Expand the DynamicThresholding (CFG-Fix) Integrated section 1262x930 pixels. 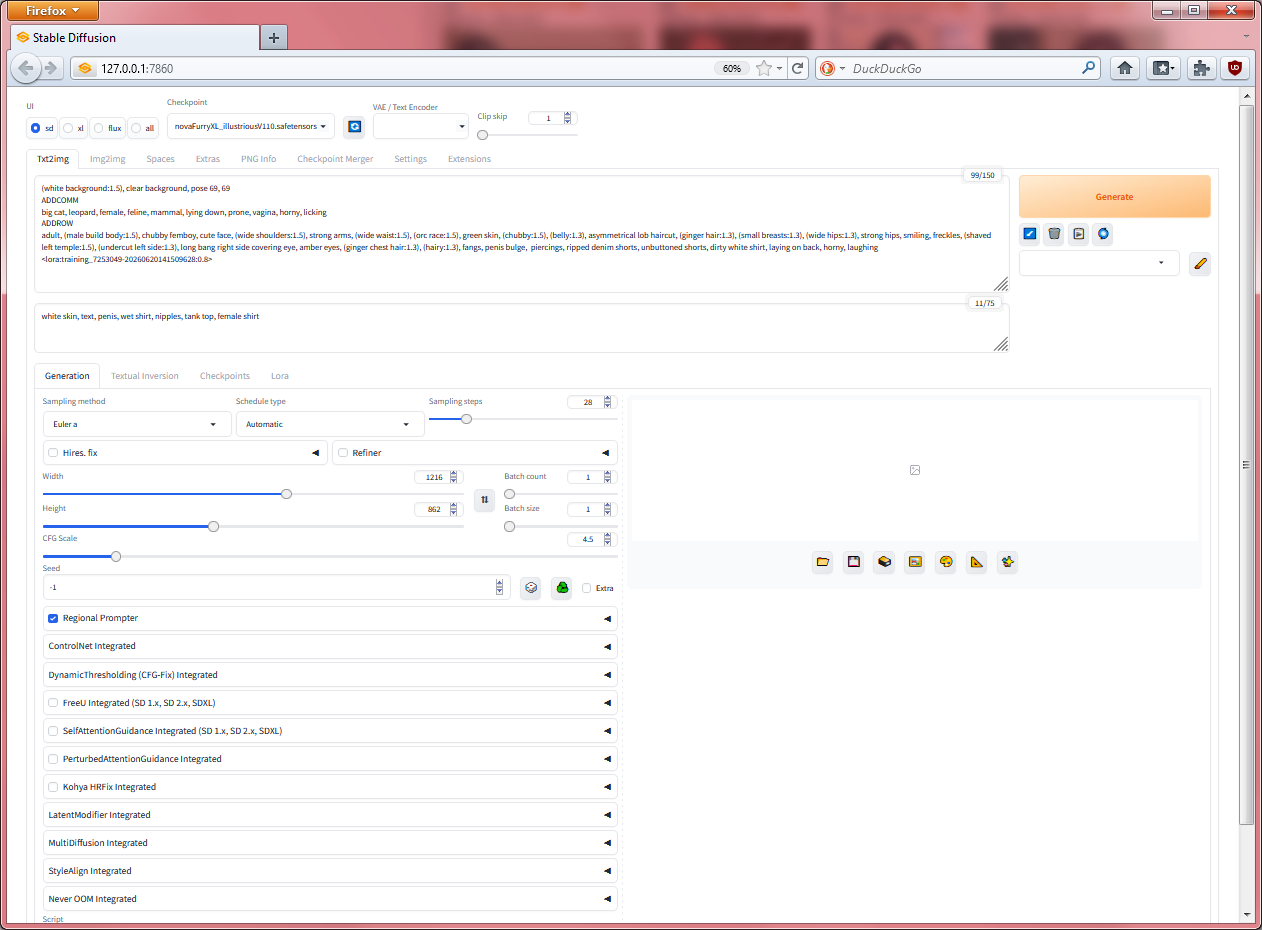click(330, 675)
